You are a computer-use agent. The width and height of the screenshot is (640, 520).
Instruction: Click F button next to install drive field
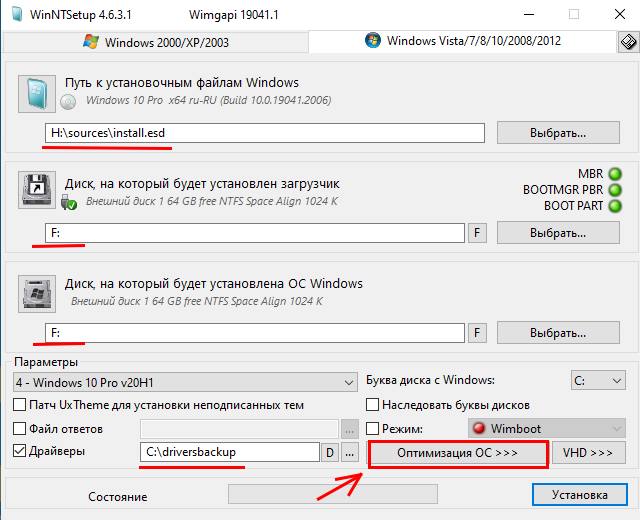477,333
